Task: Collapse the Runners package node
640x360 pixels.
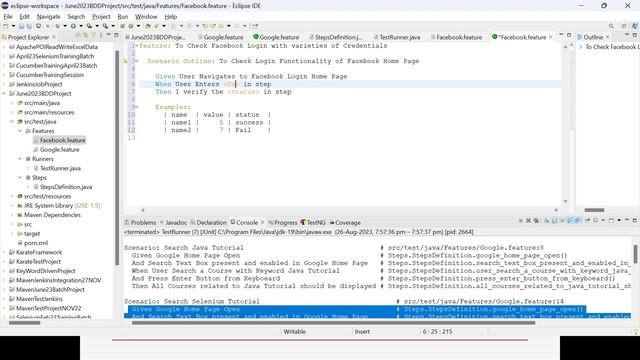Action: pyautogui.click(x=20, y=159)
